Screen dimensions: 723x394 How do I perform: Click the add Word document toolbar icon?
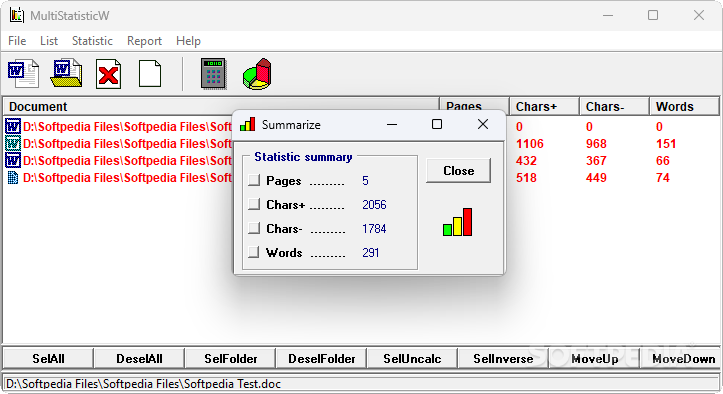(23, 74)
